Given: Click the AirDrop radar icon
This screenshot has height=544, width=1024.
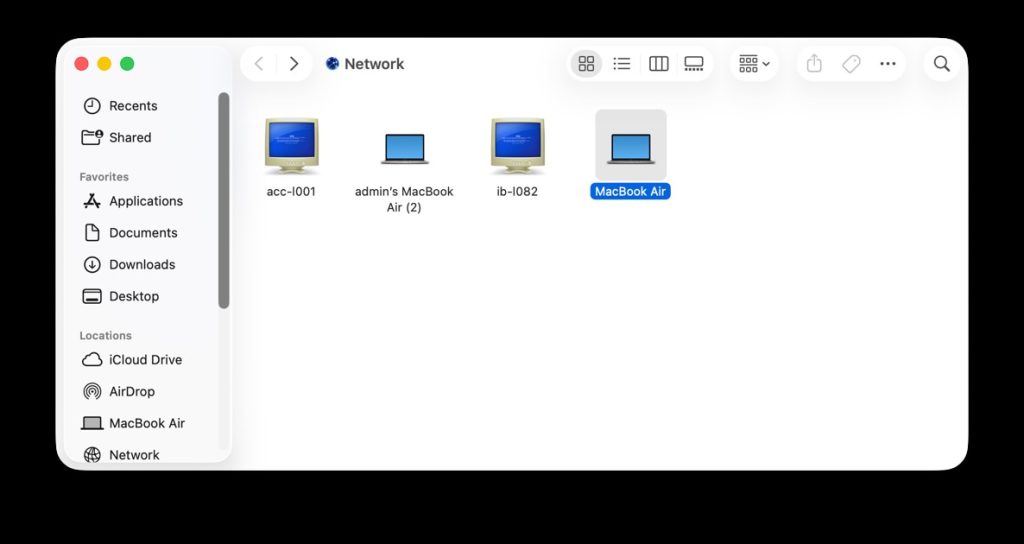Looking at the screenshot, I should (92, 391).
